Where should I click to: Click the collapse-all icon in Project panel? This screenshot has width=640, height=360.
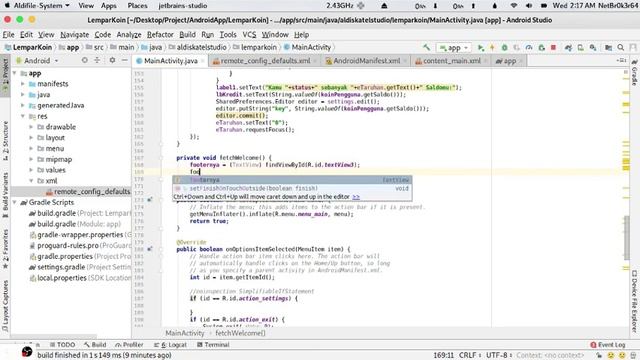tap(97, 60)
